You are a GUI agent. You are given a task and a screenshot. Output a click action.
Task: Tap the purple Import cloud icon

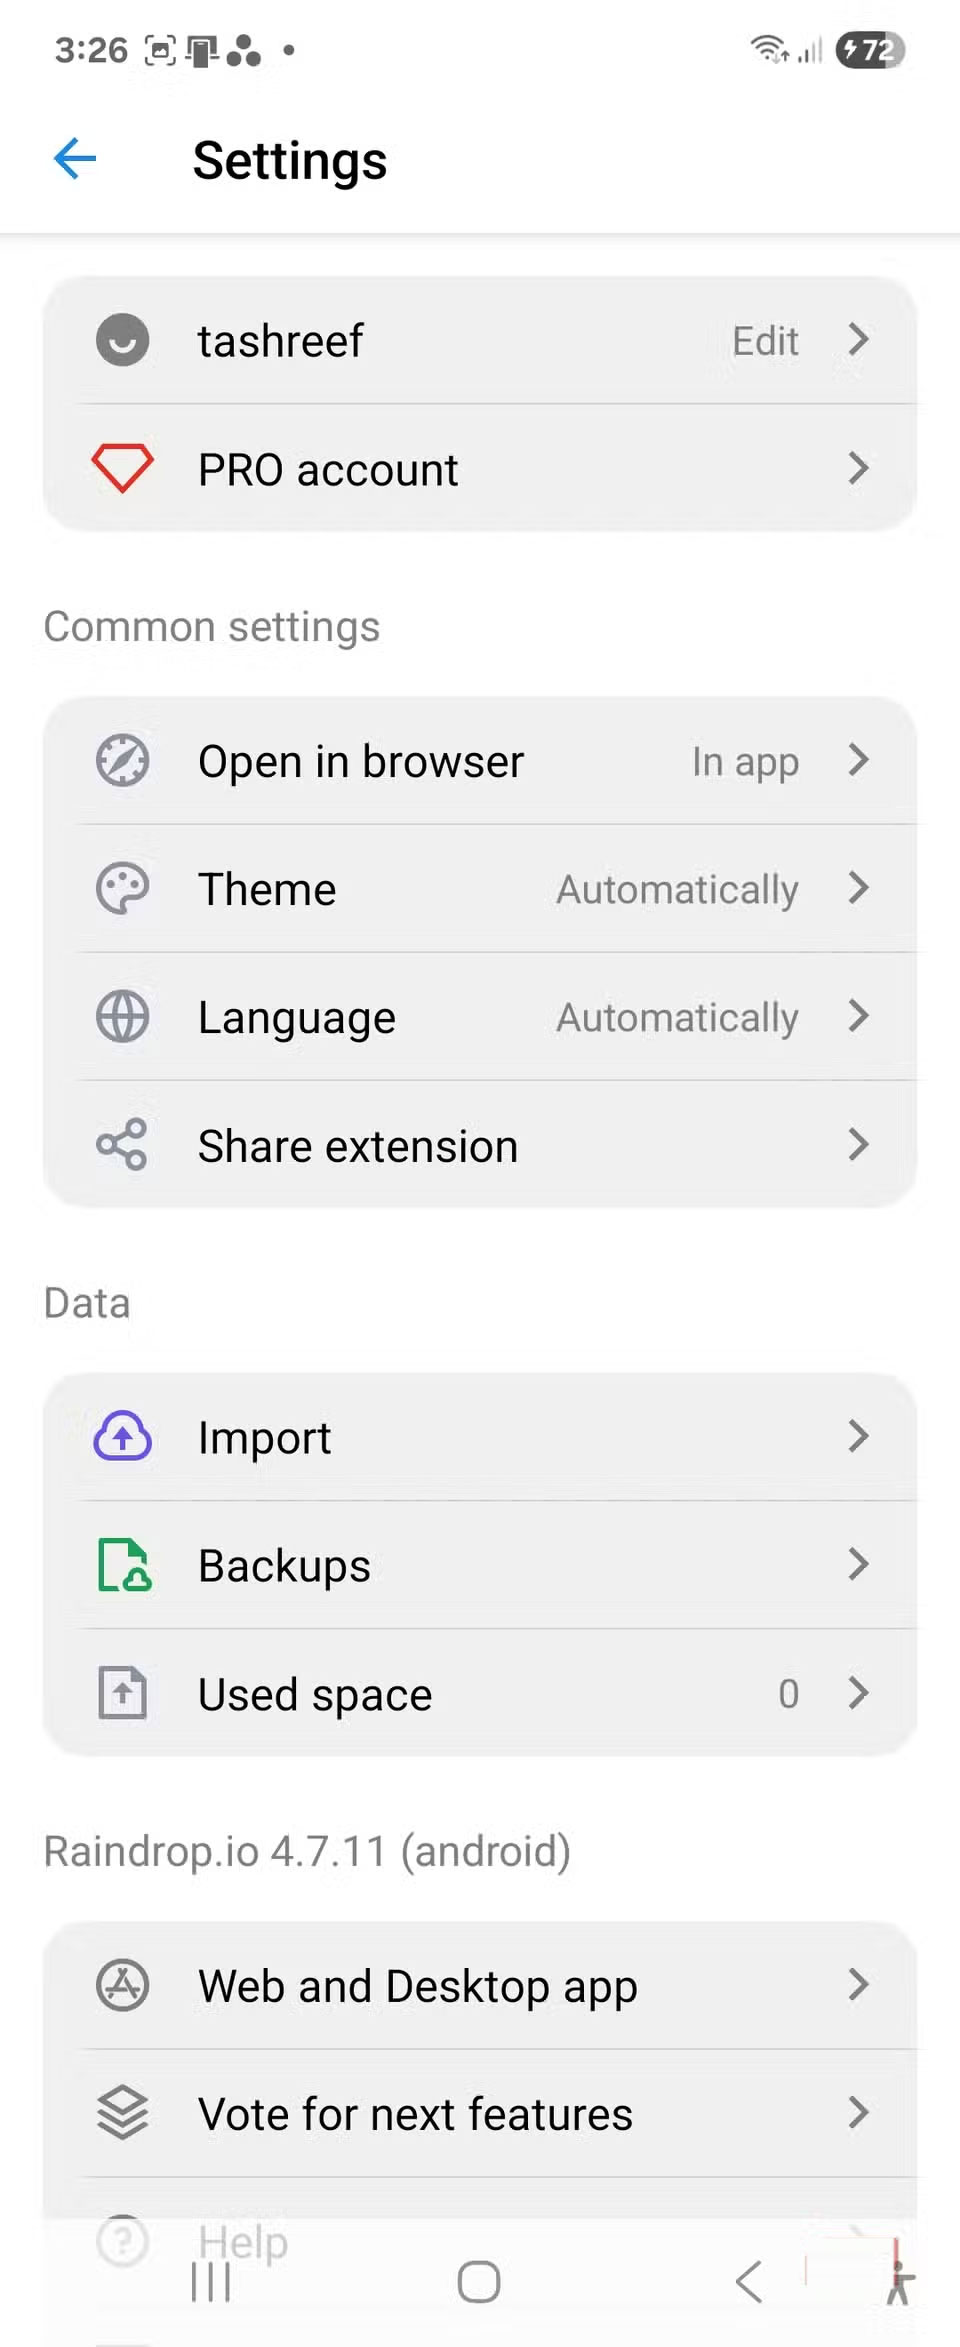122,1437
